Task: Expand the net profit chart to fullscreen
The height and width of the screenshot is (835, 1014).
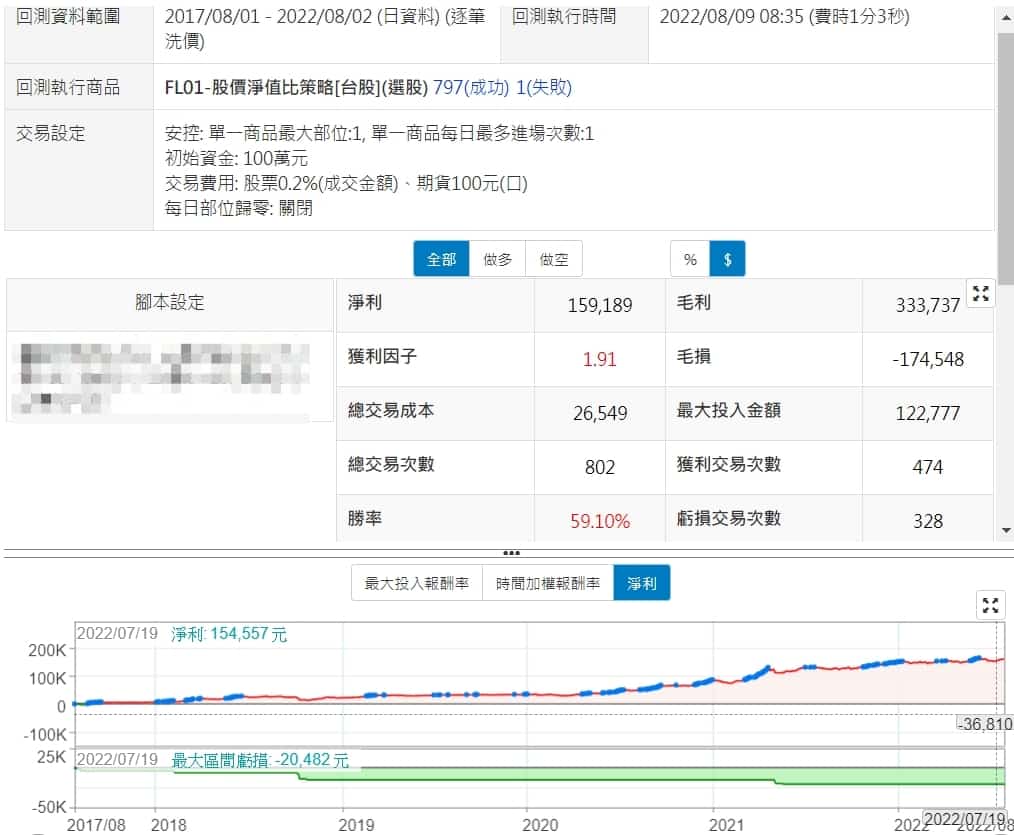Action: click(990, 605)
